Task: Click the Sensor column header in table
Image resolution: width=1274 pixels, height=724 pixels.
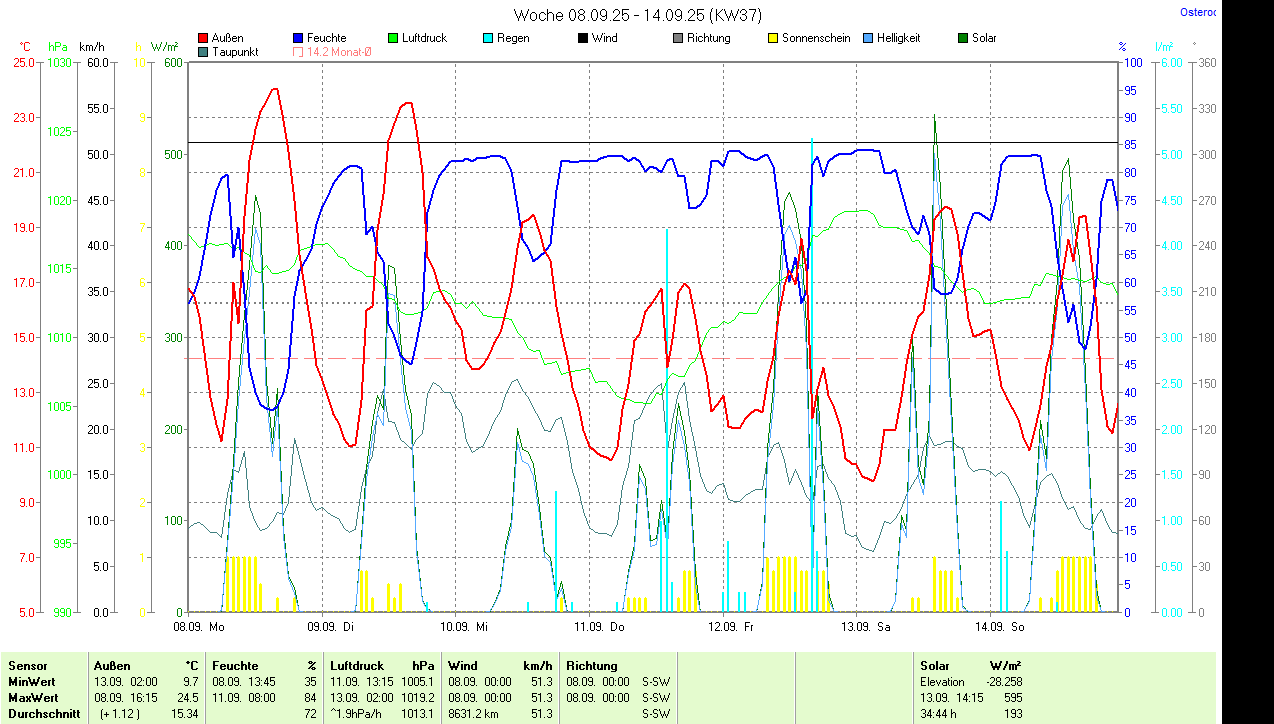Action: coord(28,665)
